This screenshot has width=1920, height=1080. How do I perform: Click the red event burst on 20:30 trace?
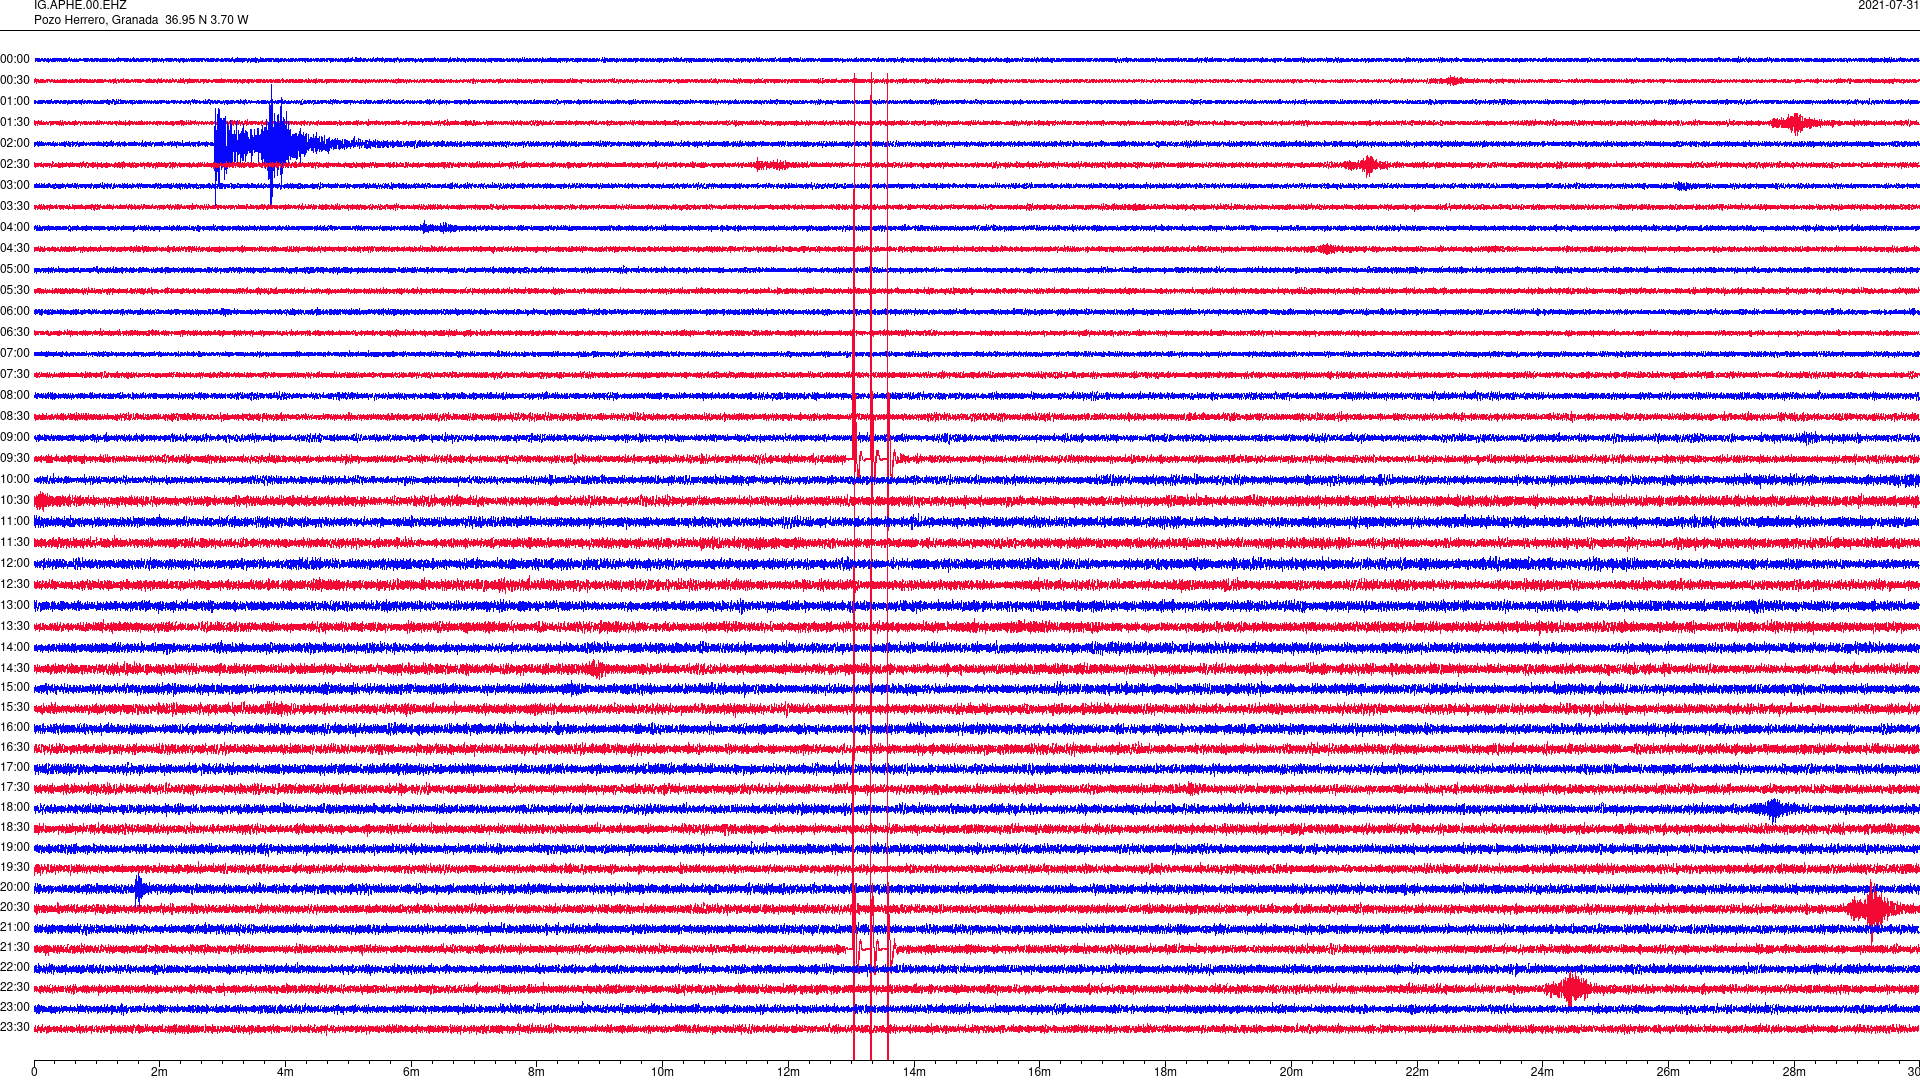pos(1872,910)
